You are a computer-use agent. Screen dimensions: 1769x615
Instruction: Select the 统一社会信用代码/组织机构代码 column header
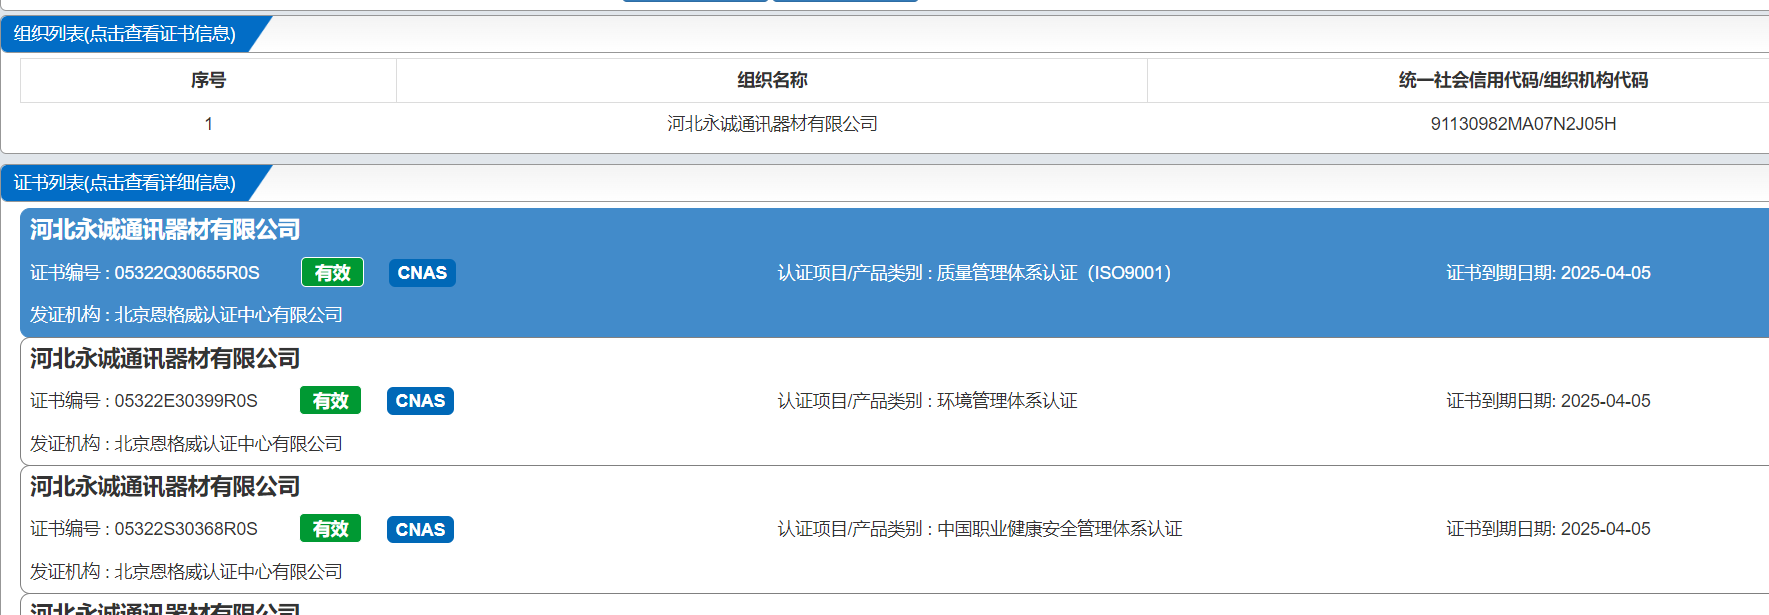1523,80
